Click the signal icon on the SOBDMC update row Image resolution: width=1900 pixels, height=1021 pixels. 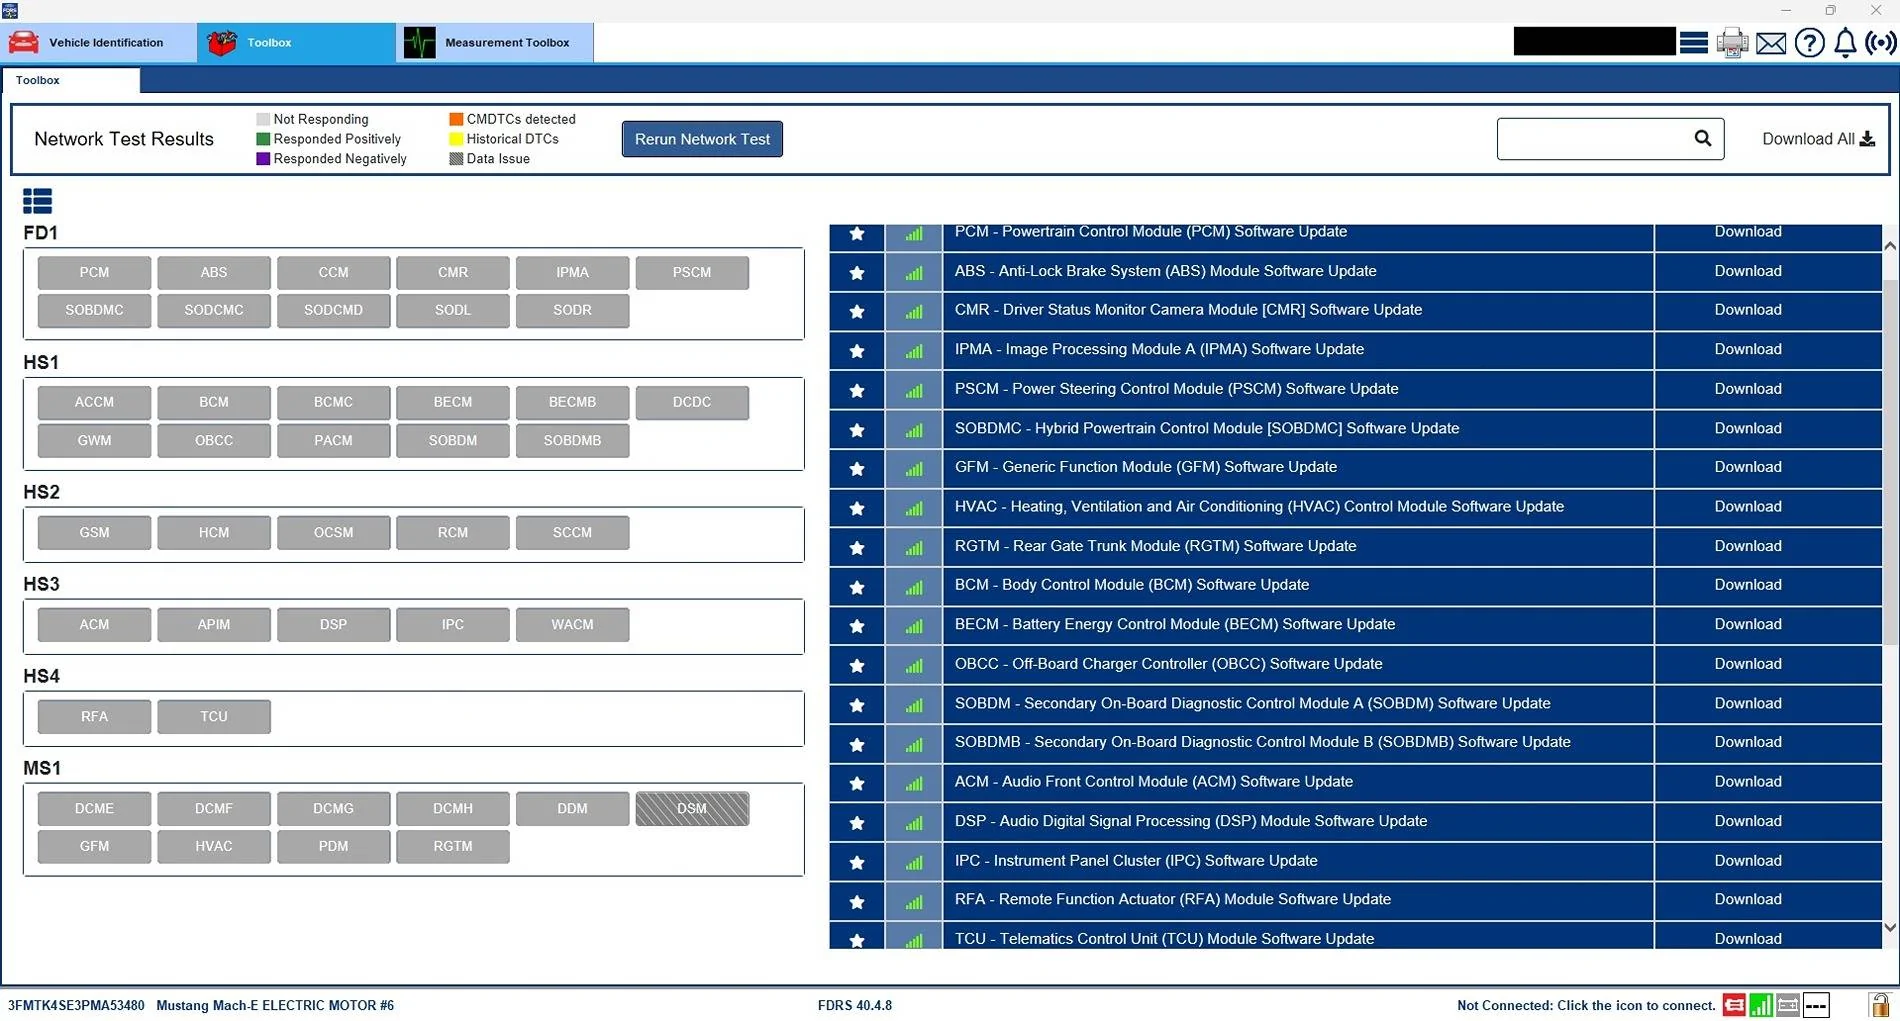coord(914,429)
